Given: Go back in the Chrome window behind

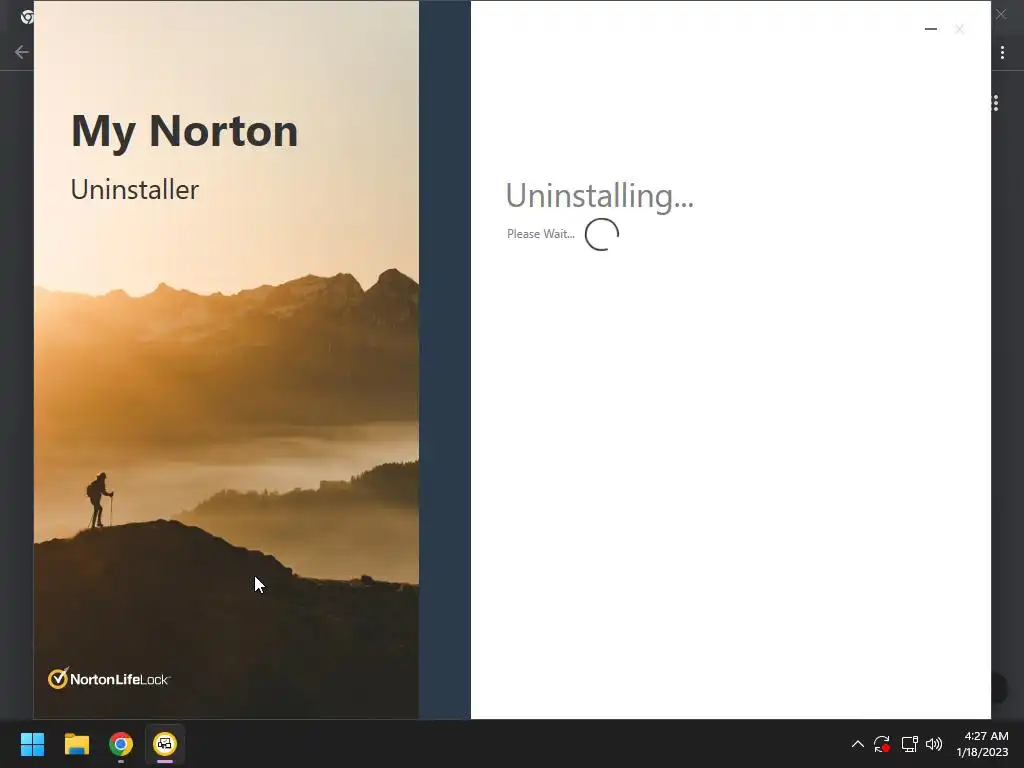Looking at the screenshot, I should 21,52.
